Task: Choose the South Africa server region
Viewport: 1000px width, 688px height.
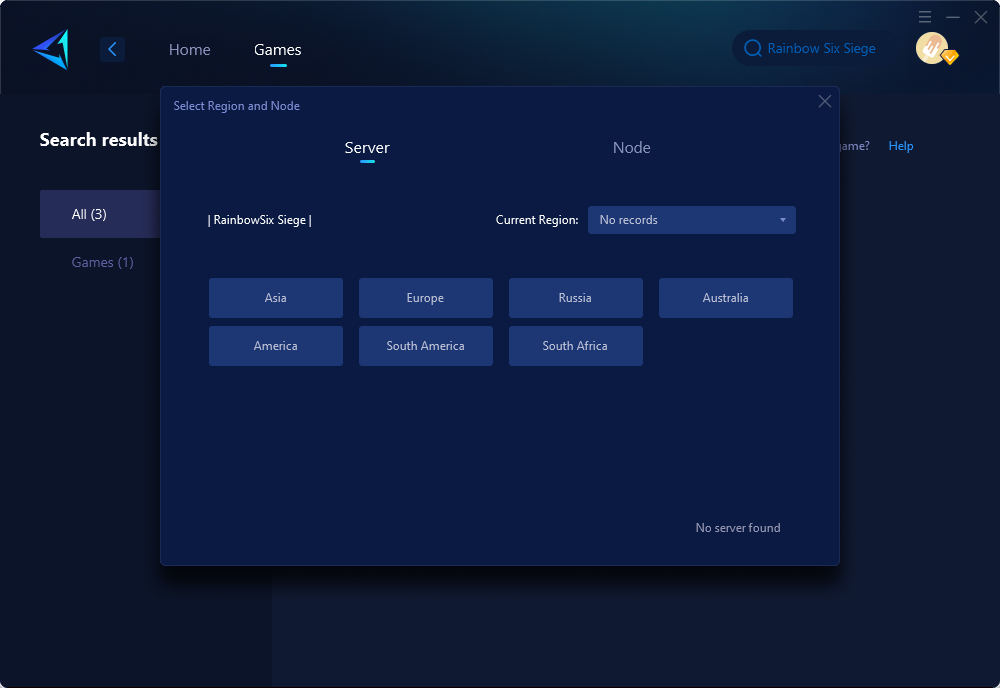Action: [575, 346]
